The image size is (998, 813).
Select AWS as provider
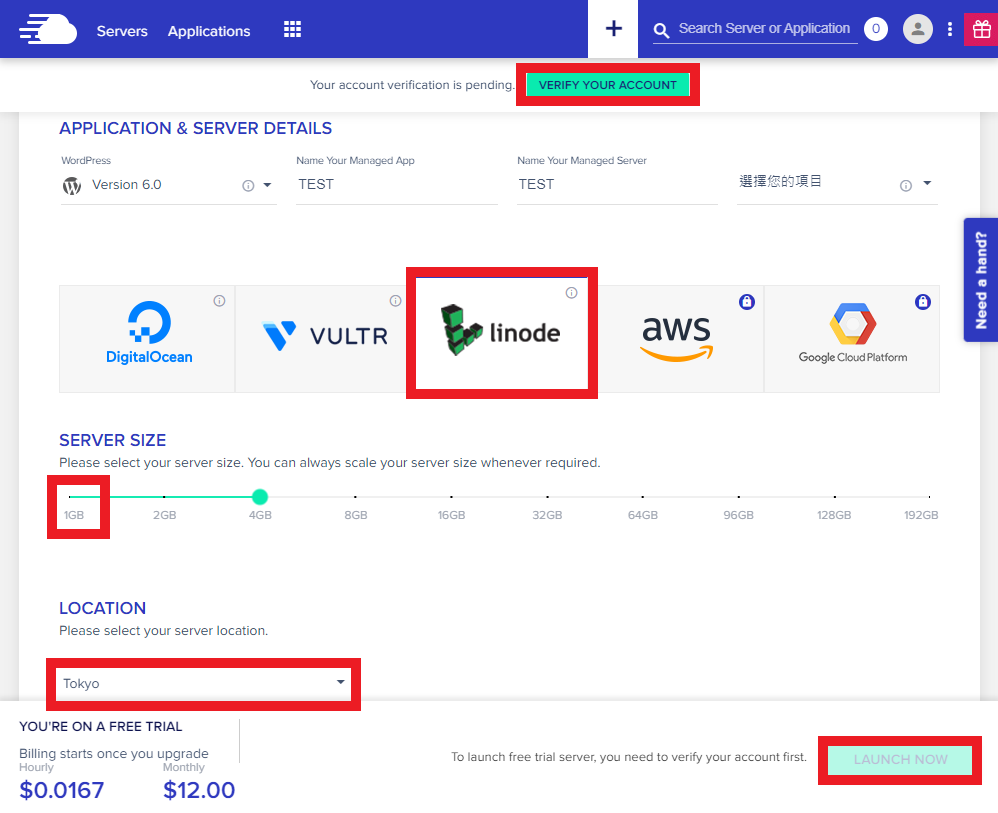pyautogui.click(x=677, y=339)
